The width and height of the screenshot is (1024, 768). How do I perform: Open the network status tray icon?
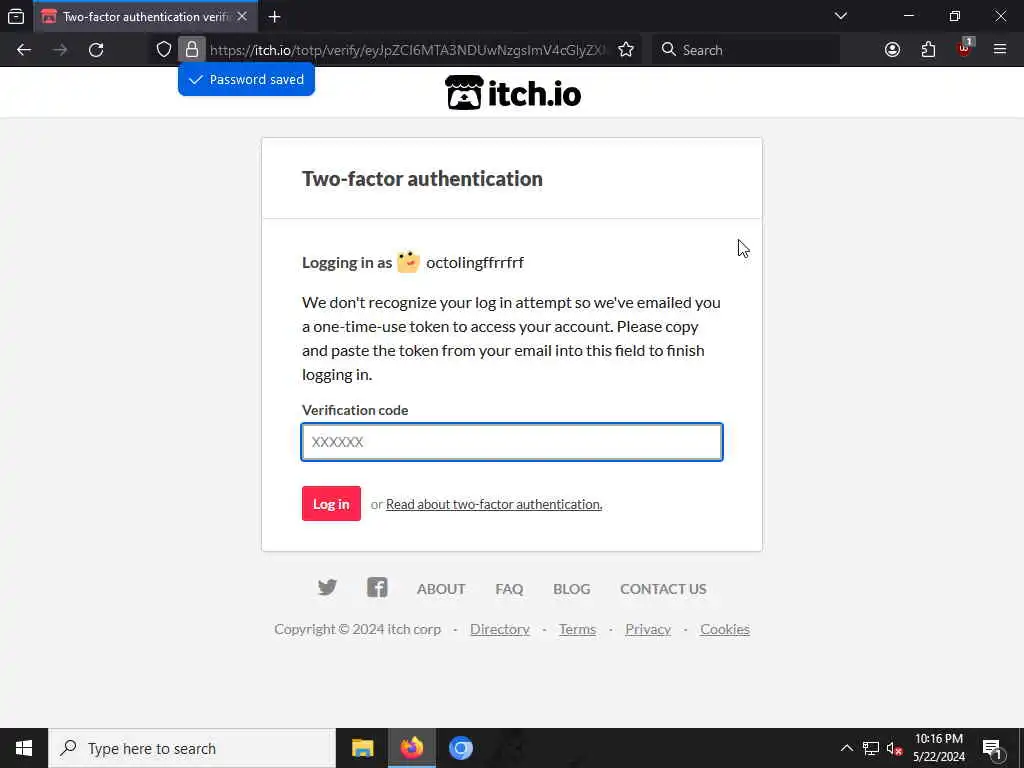871,748
